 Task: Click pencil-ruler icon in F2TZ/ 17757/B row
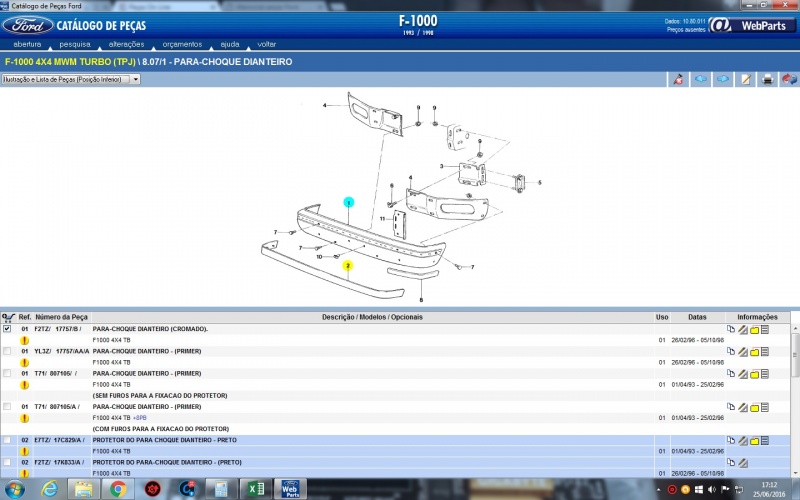743,330
